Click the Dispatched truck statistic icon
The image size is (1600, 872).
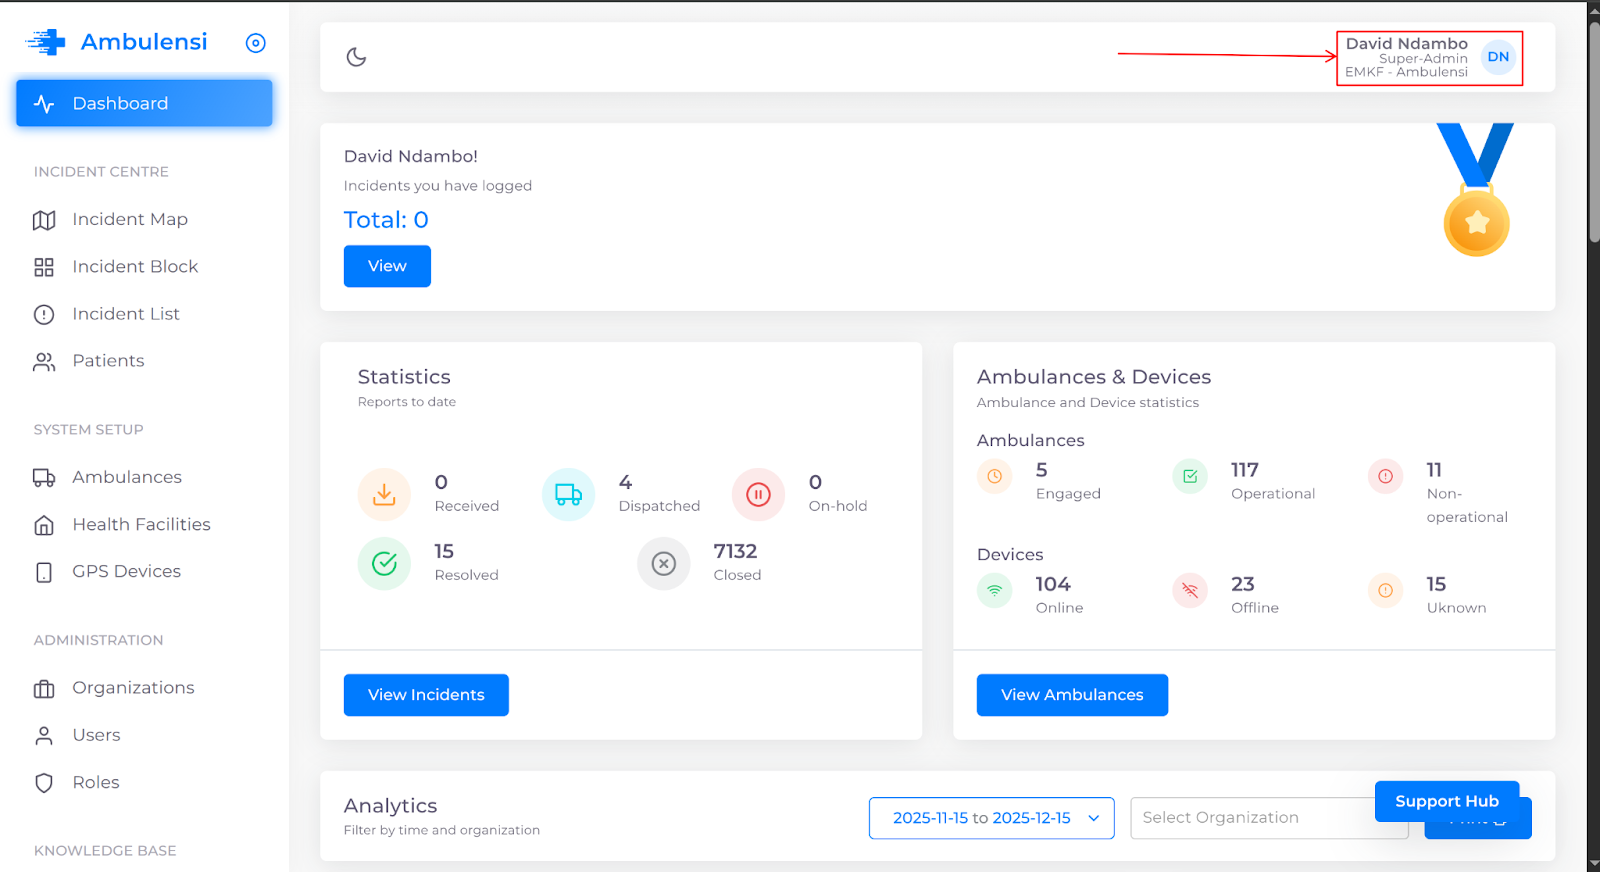(x=568, y=494)
